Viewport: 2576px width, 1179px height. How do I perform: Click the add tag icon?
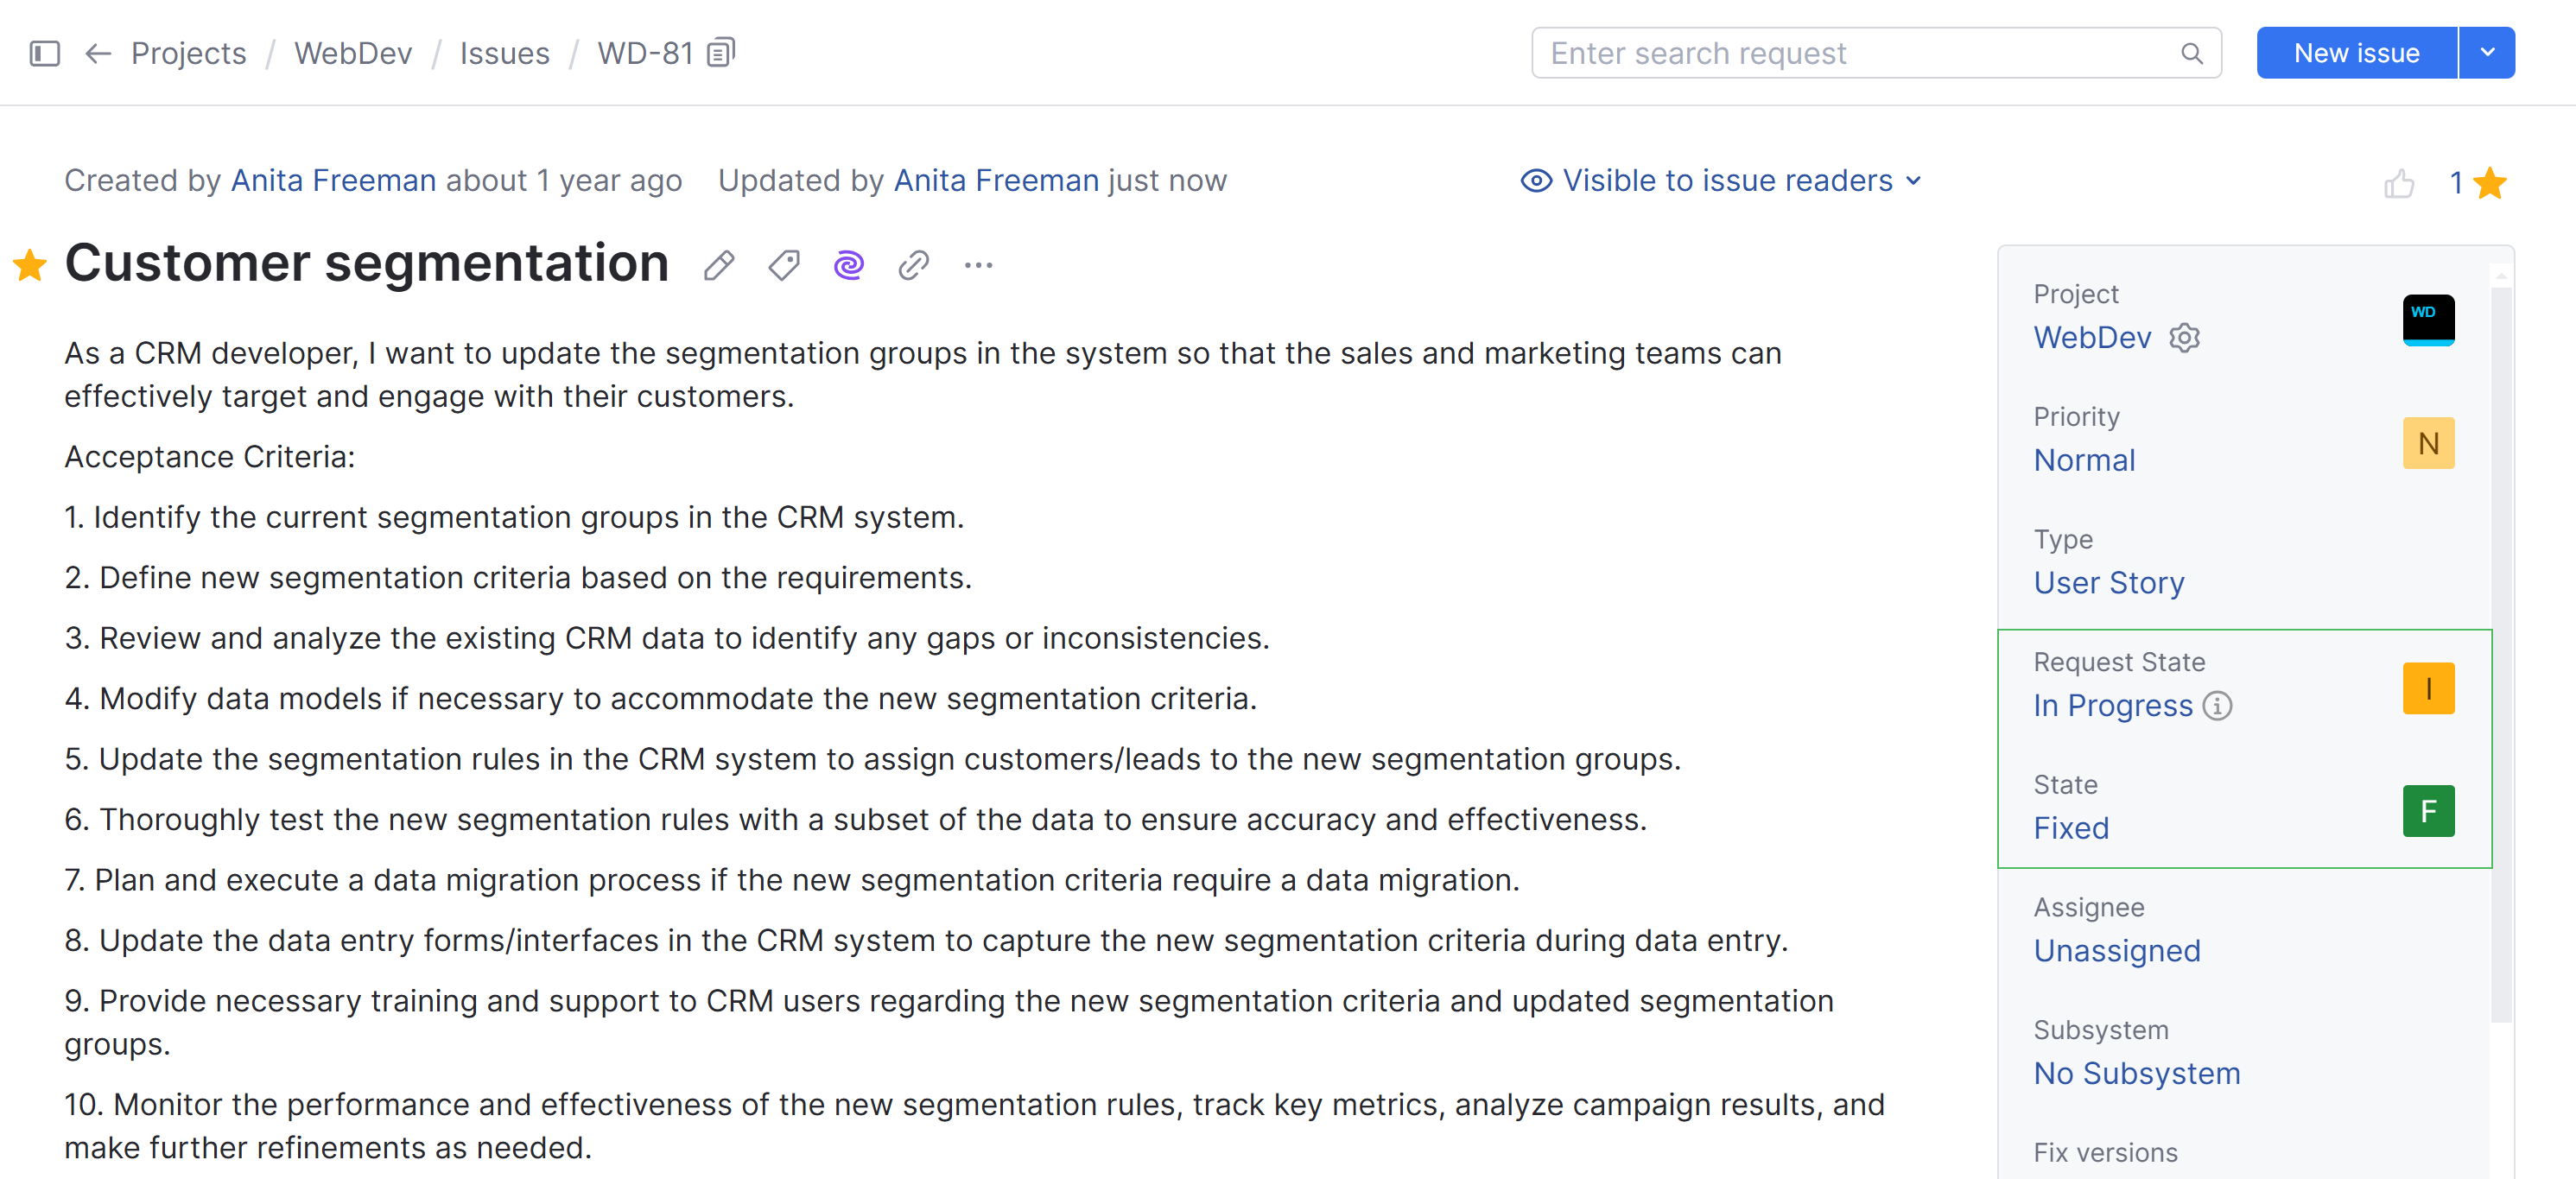pos(784,265)
